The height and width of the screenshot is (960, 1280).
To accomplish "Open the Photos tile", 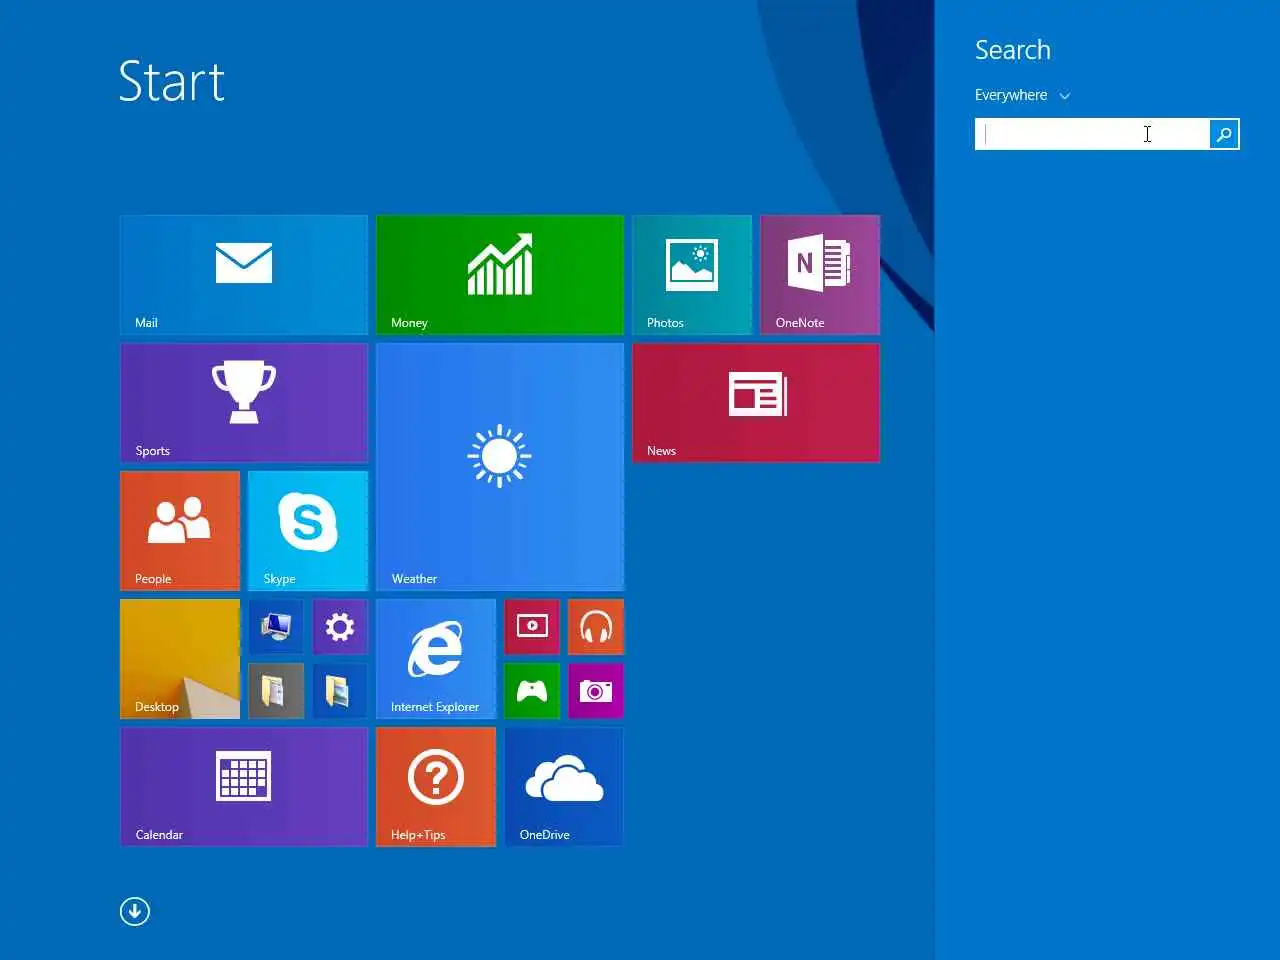I will pyautogui.click(x=692, y=275).
